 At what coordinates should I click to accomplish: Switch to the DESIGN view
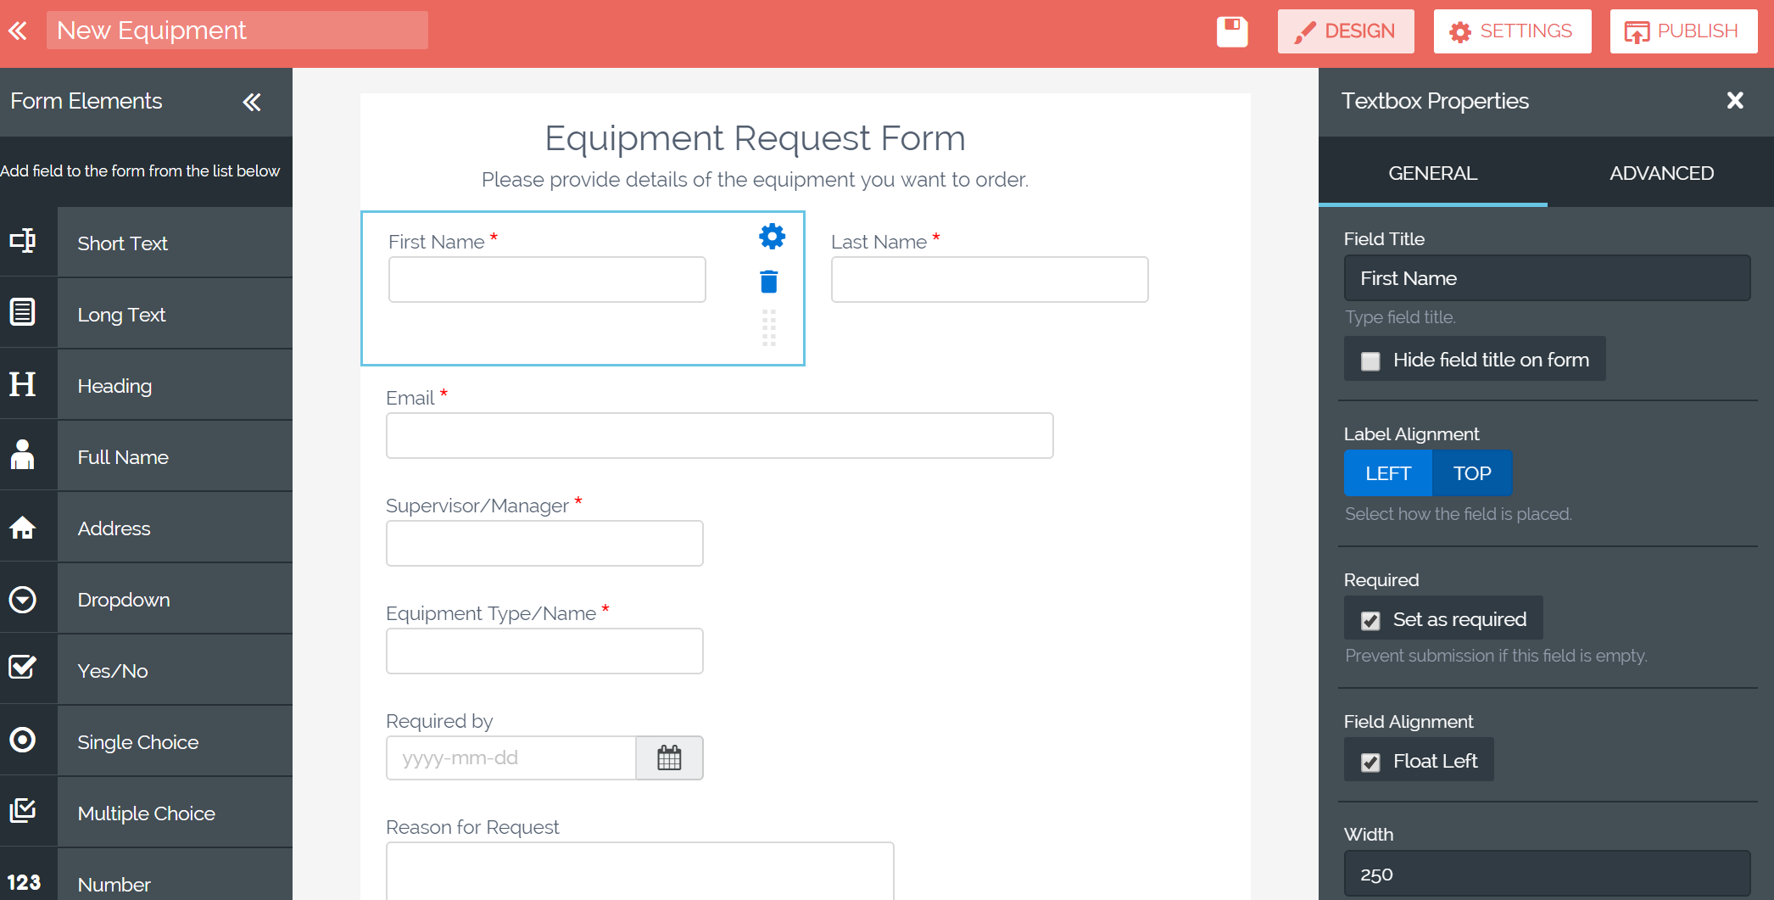point(1346,31)
